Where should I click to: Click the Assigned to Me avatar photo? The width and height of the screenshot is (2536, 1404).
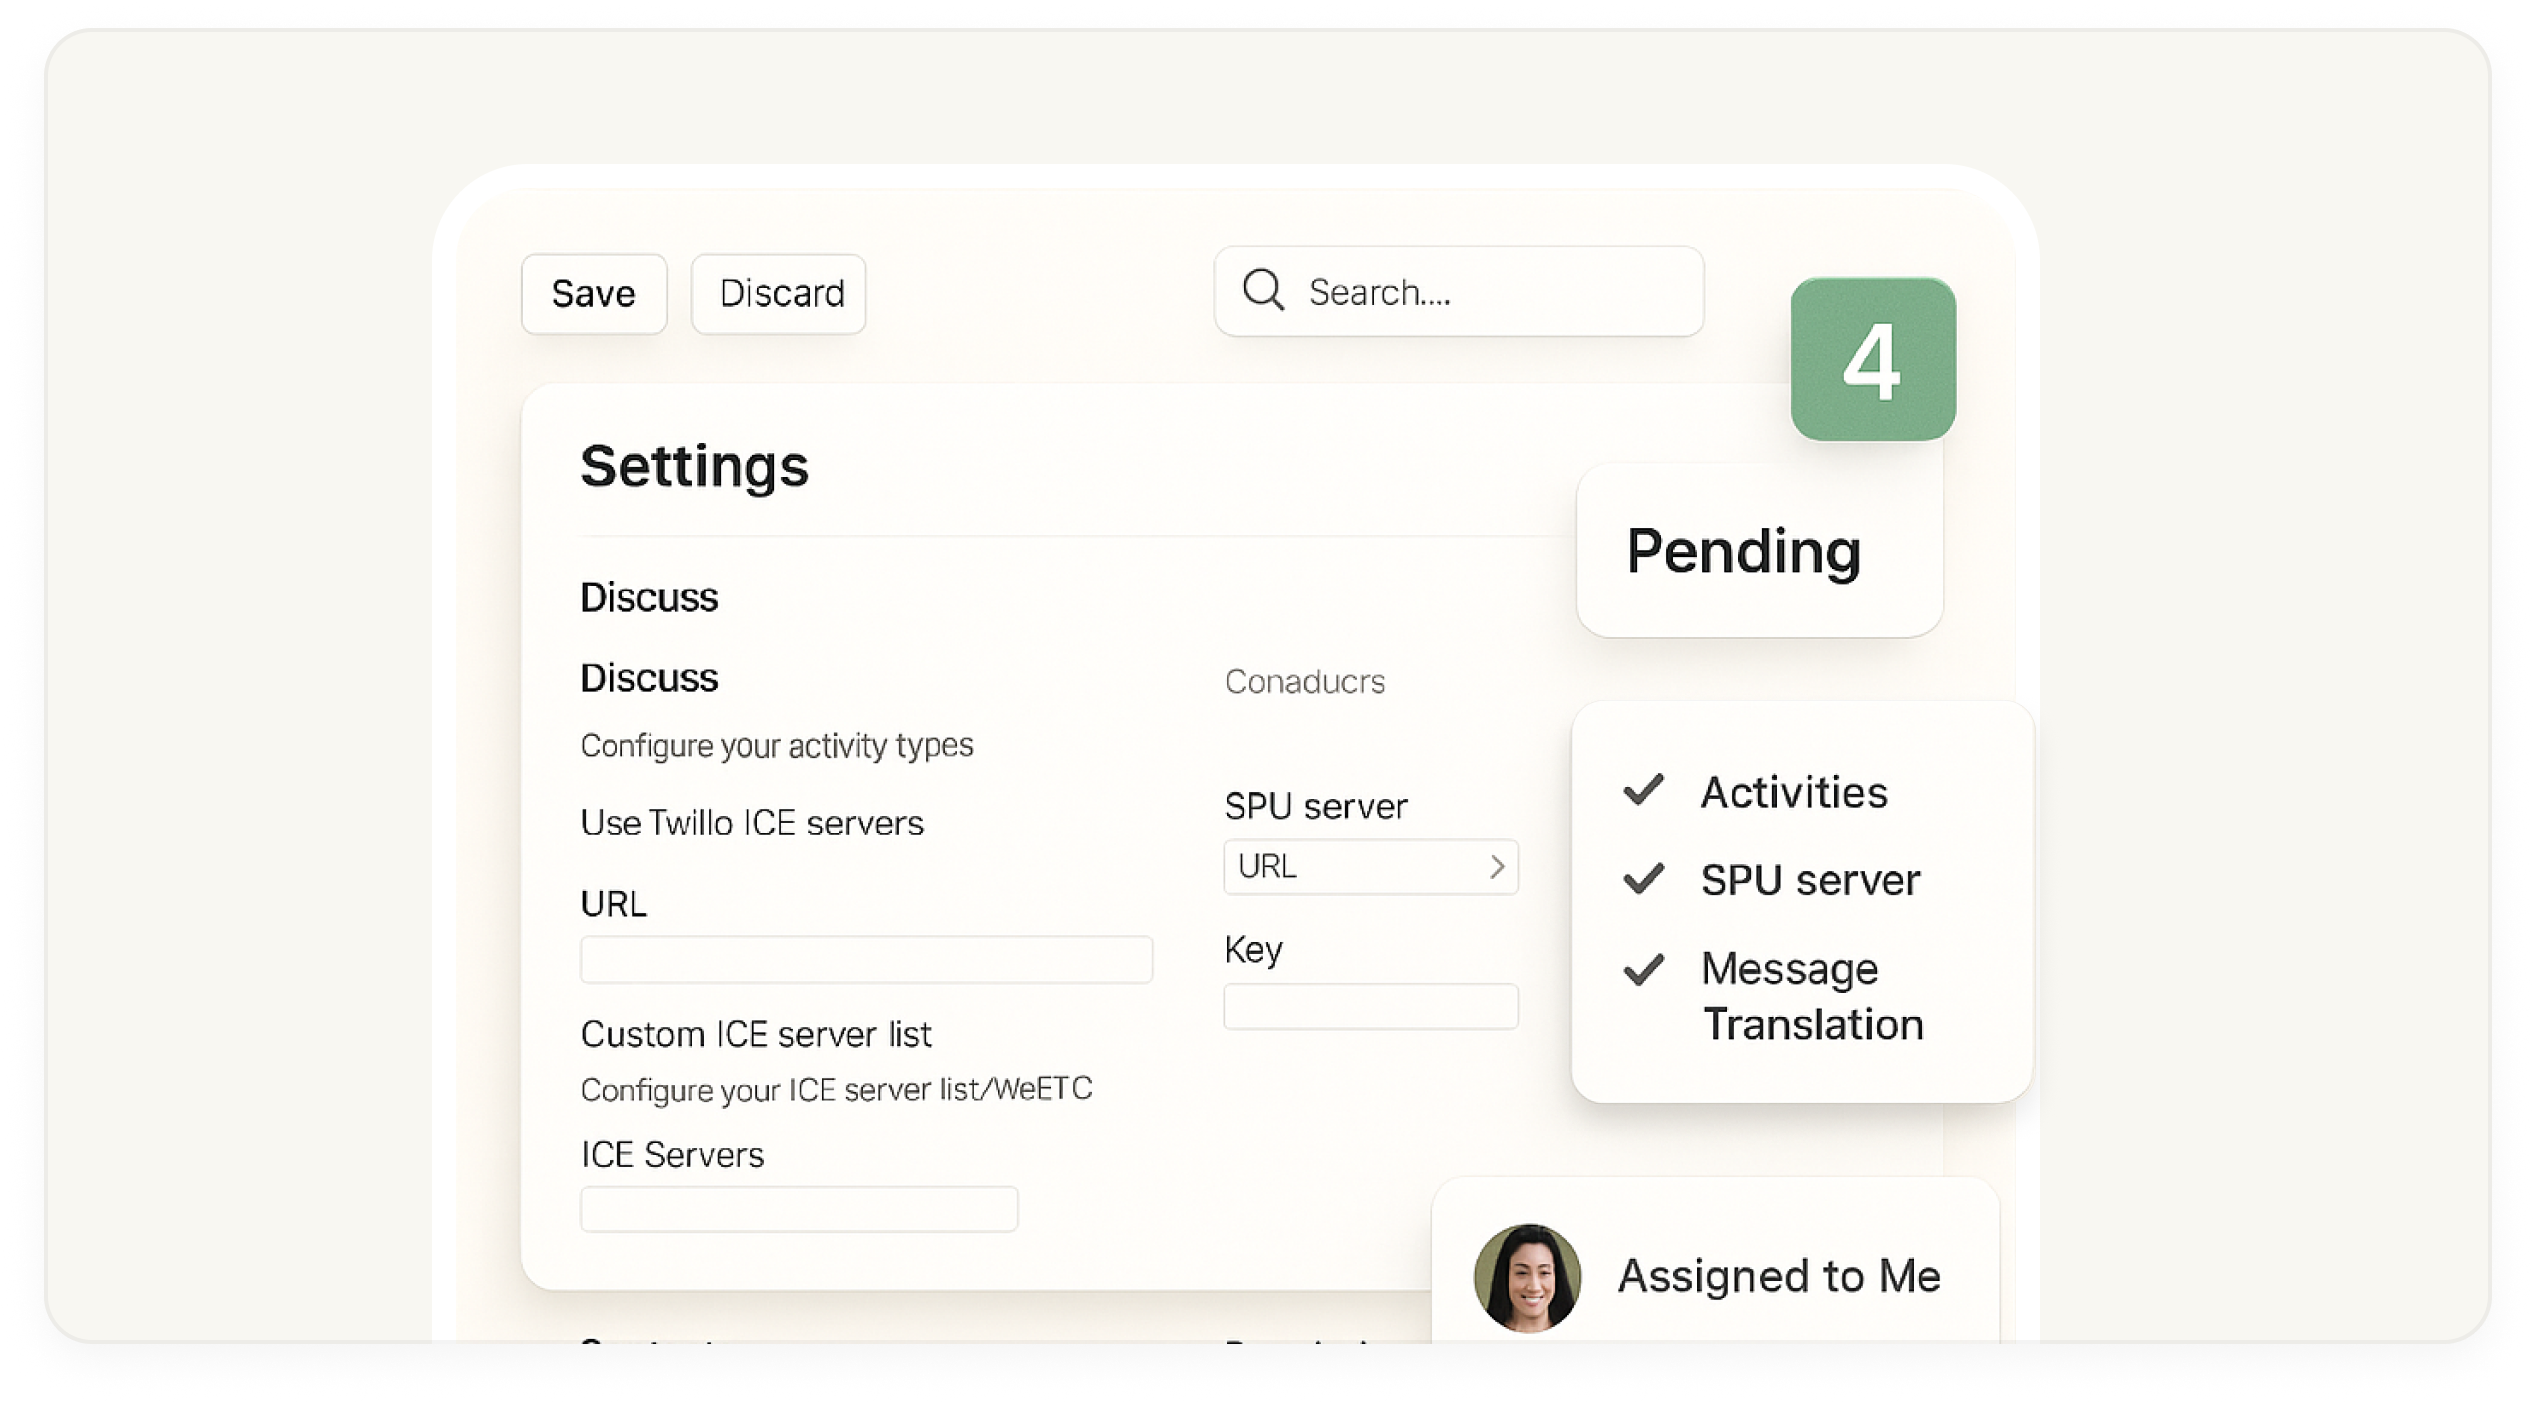point(1527,1277)
